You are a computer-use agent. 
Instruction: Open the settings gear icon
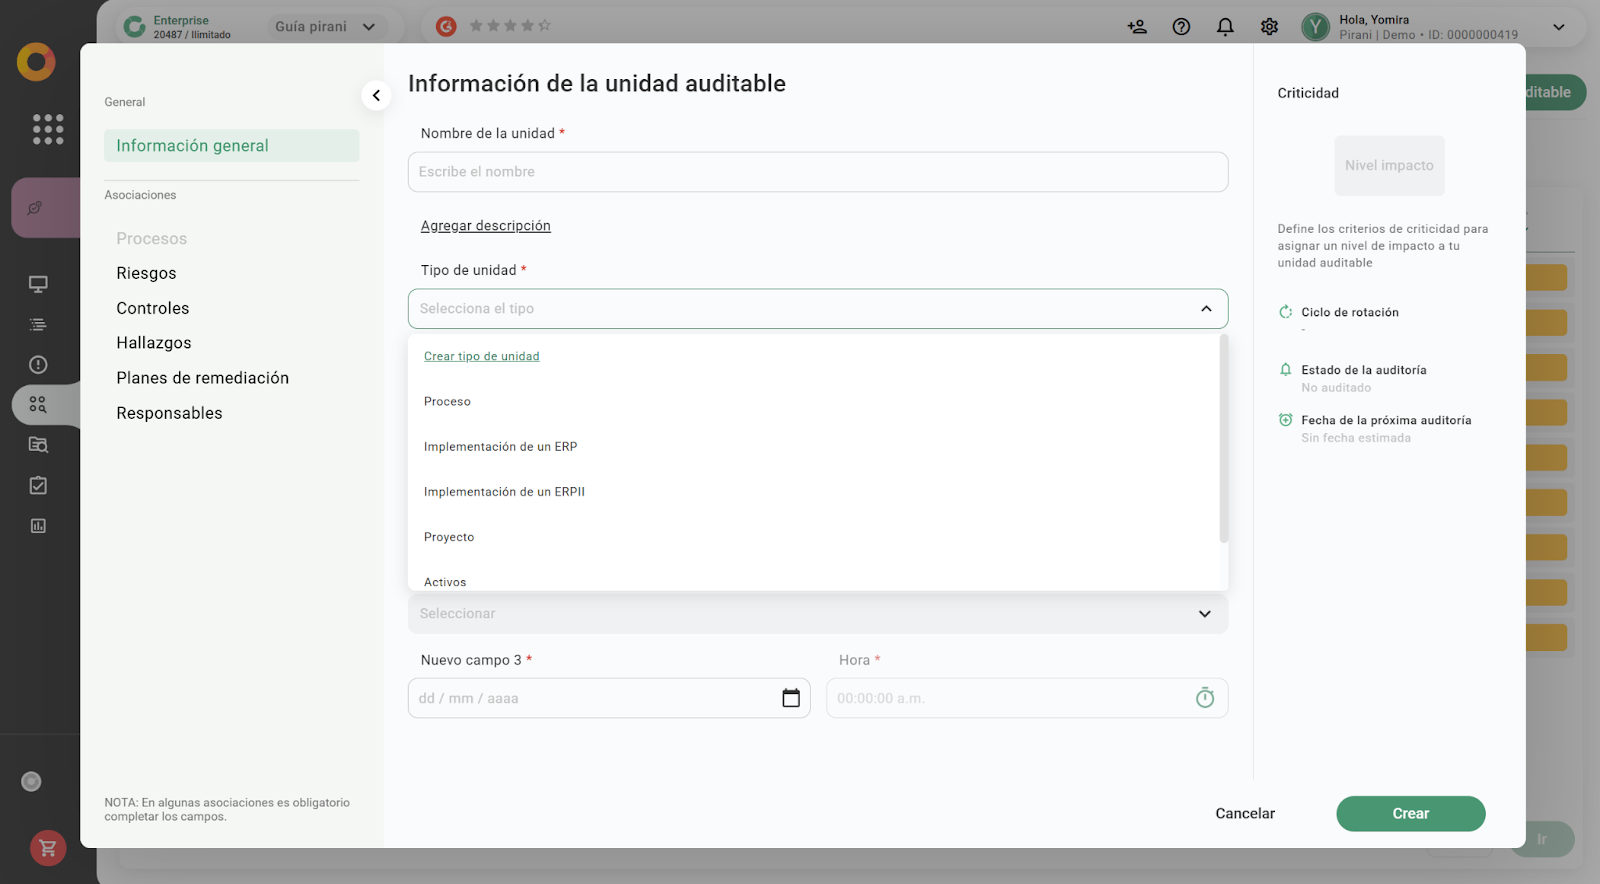pyautogui.click(x=1268, y=27)
